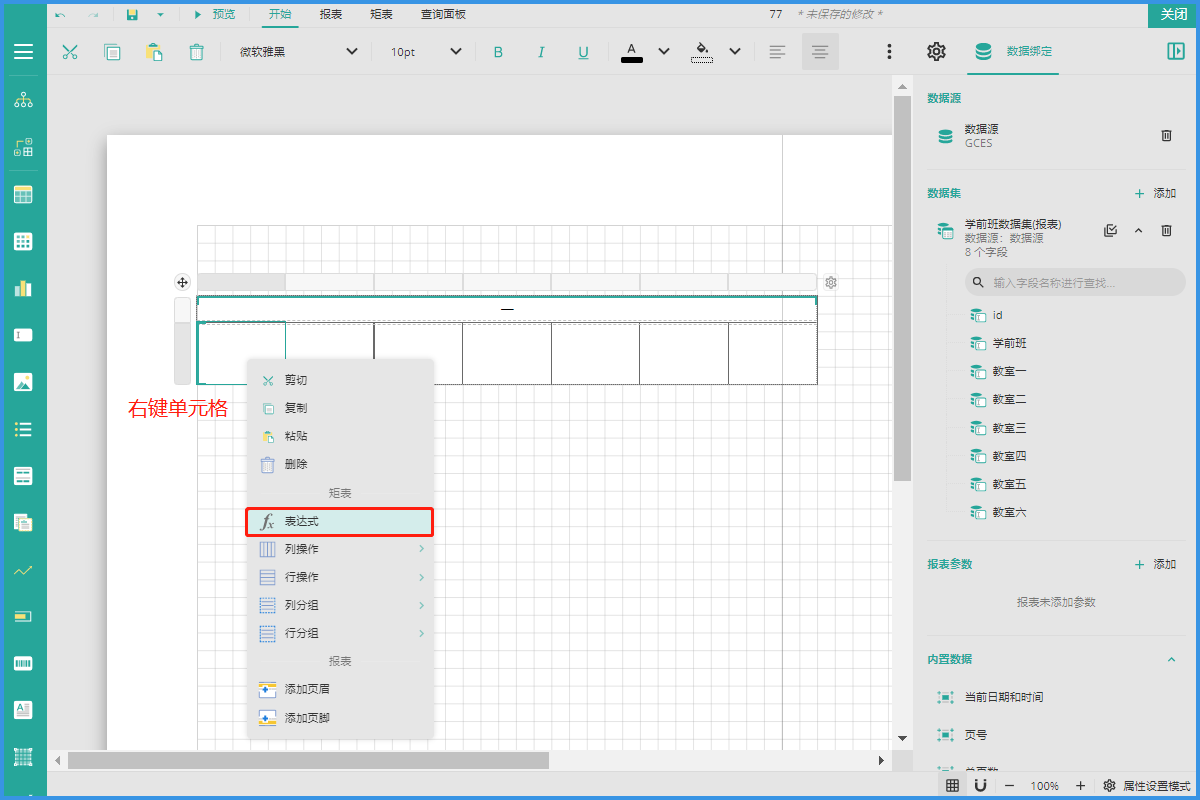This screenshot has height=800, width=1200.
Task: Toggle bold formatting
Action: [498, 52]
